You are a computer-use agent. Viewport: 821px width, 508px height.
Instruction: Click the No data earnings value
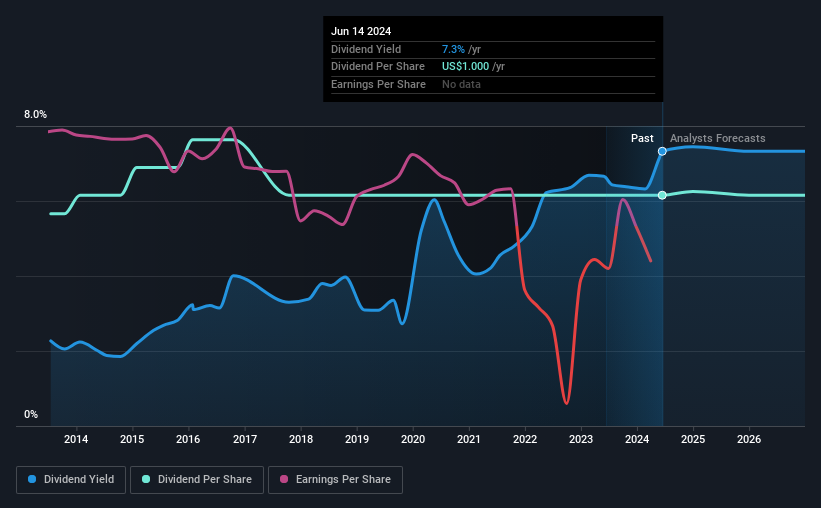coord(461,84)
